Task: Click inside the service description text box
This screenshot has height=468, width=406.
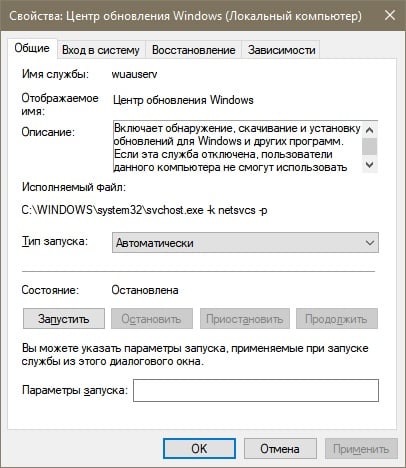Action: [237, 147]
